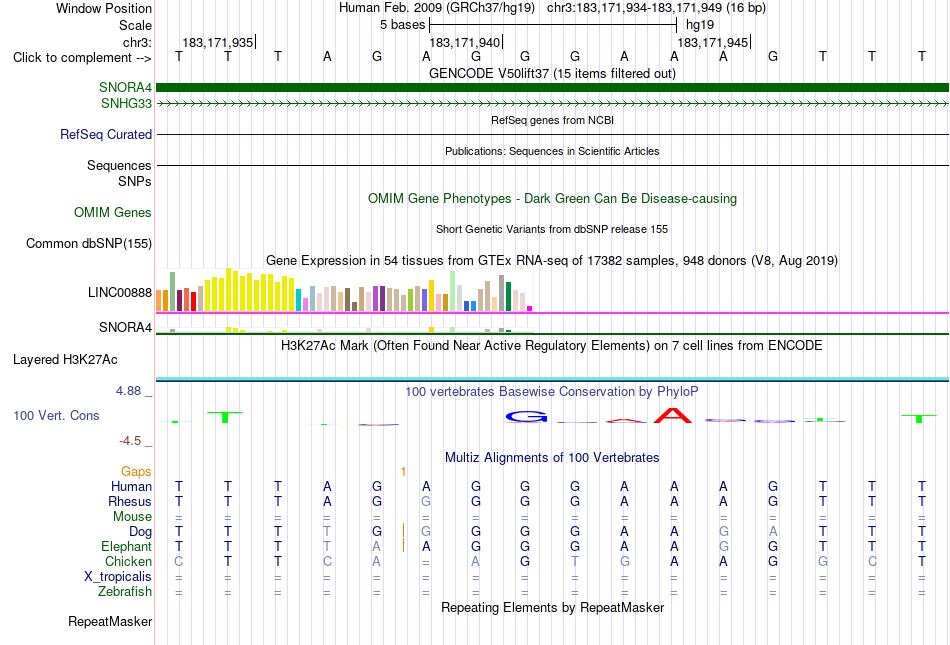Open Short Genetic Variants from dbSNP title
Viewport: 950px width, 645px height.
click(552, 229)
